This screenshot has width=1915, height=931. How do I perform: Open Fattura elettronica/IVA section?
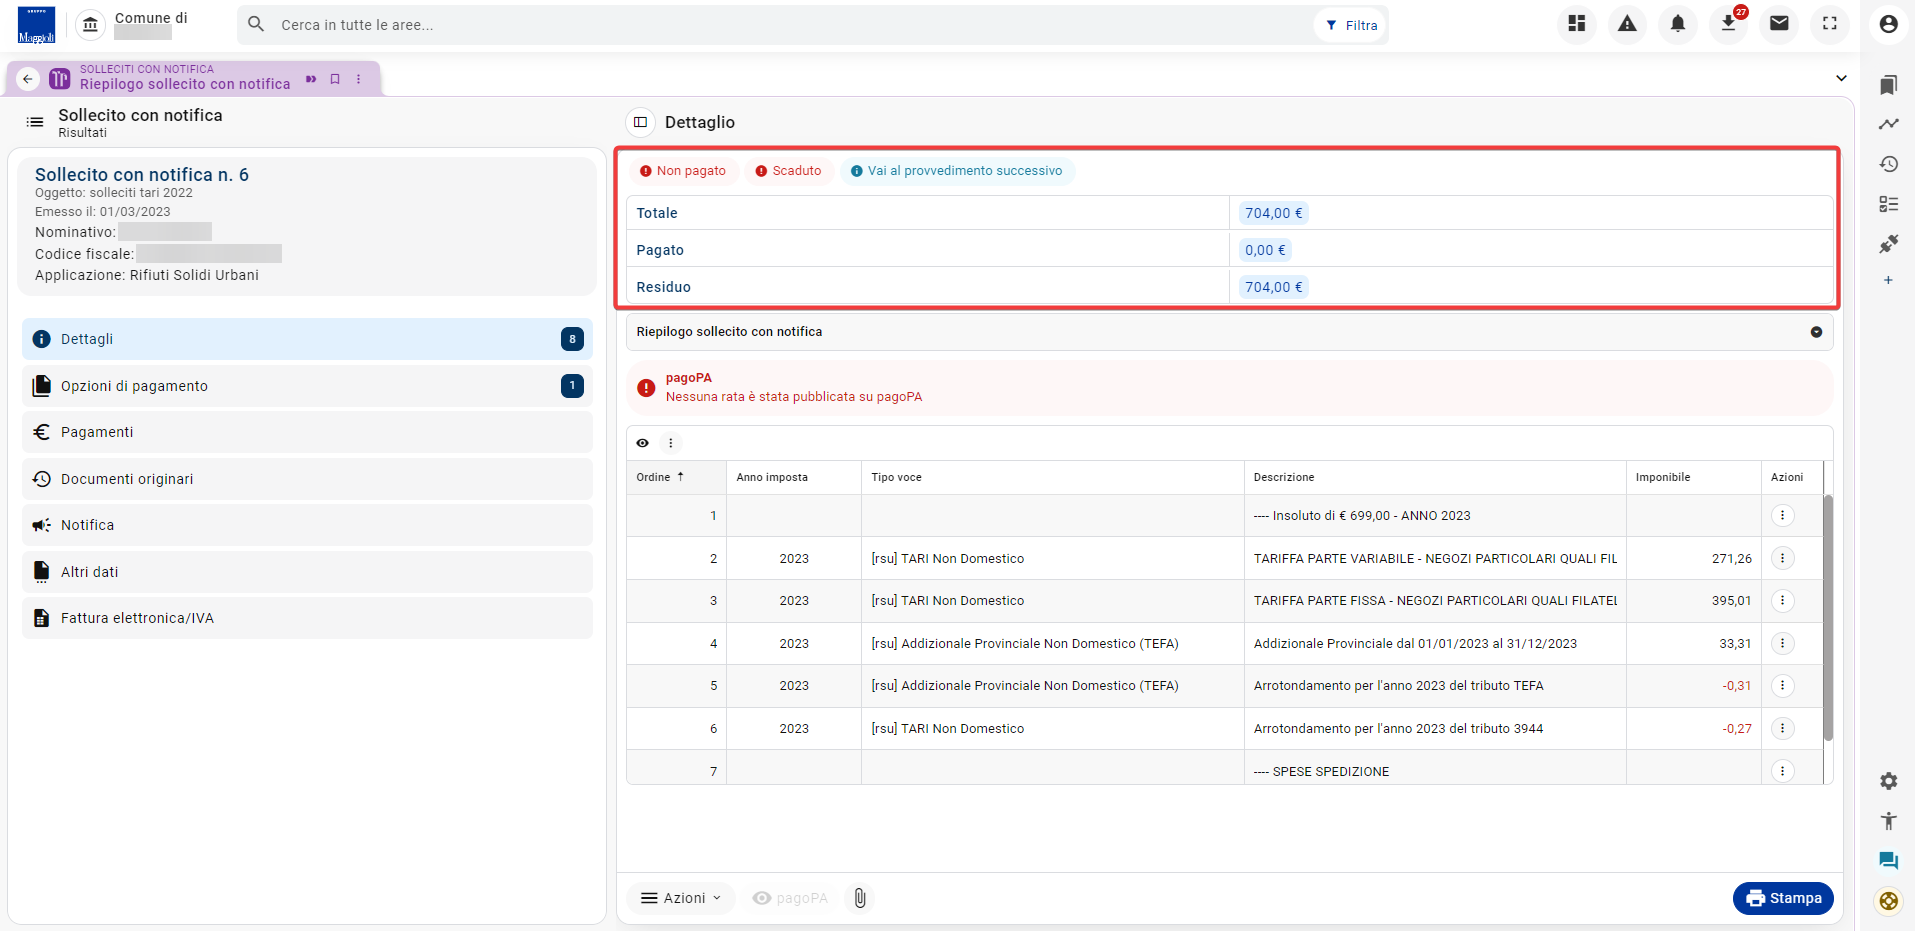point(307,618)
